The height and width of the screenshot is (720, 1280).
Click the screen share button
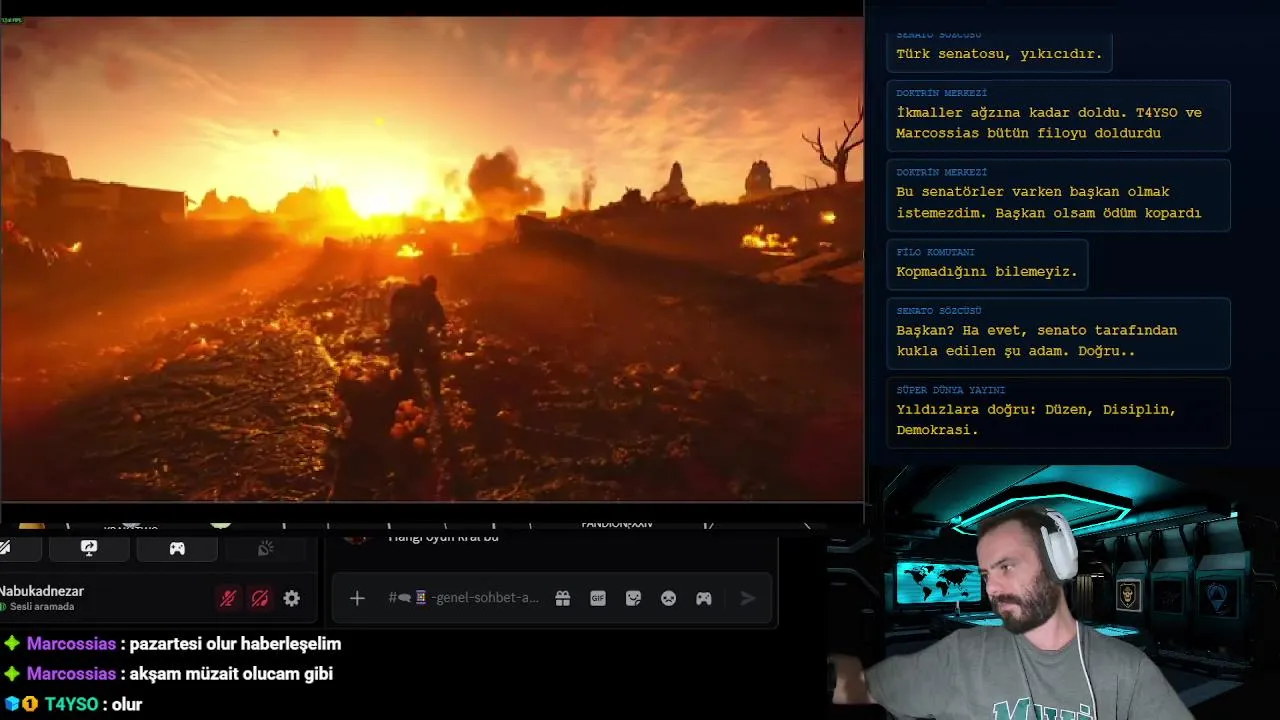coord(89,548)
